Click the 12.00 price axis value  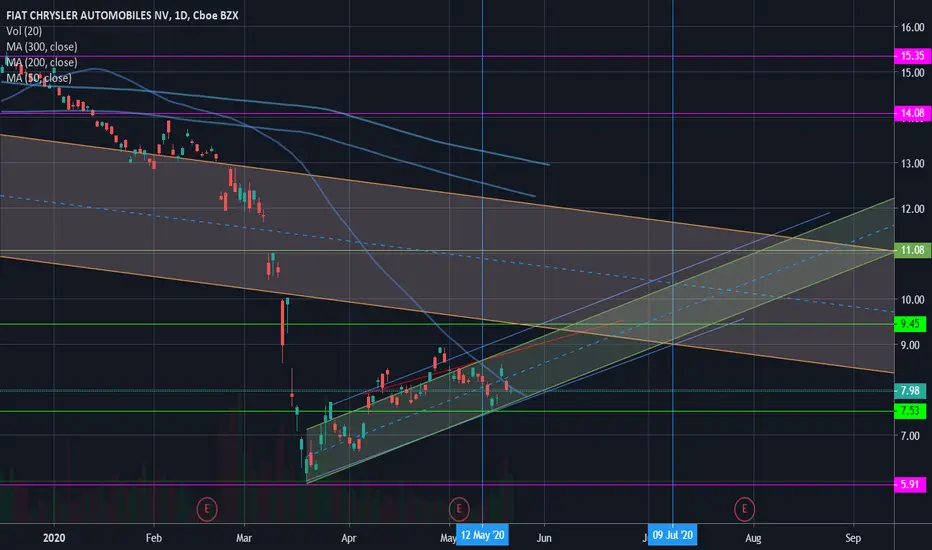tap(912, 209)
